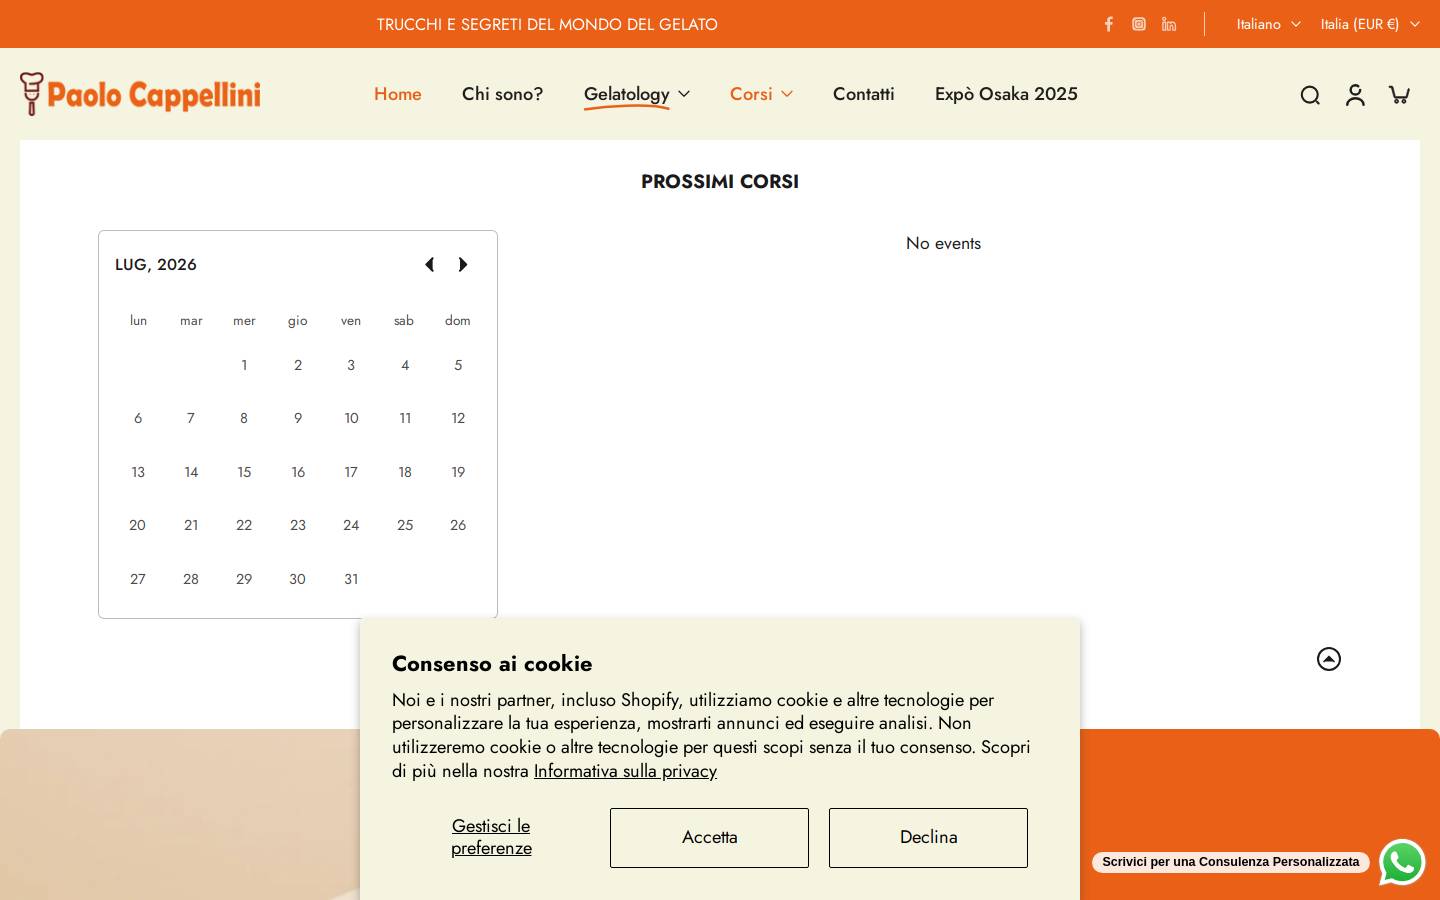This screenshot has height=900, width=1440.
Task: Select day 14 in the calendar
Action: point(191,472)
